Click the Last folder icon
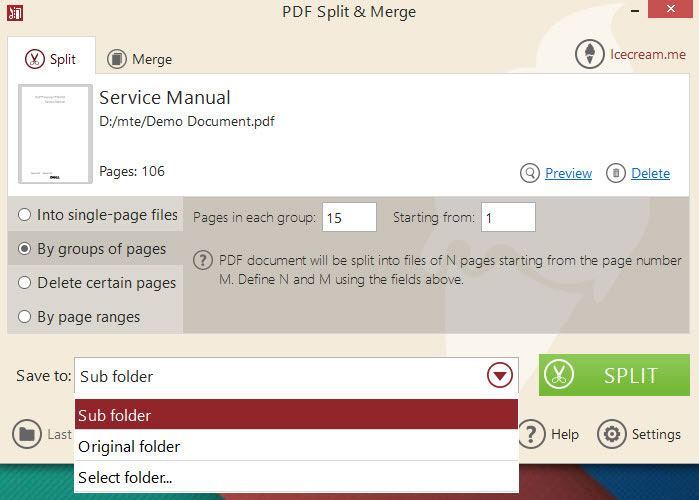This screenshot has height=500, width=699. (27, 434)
